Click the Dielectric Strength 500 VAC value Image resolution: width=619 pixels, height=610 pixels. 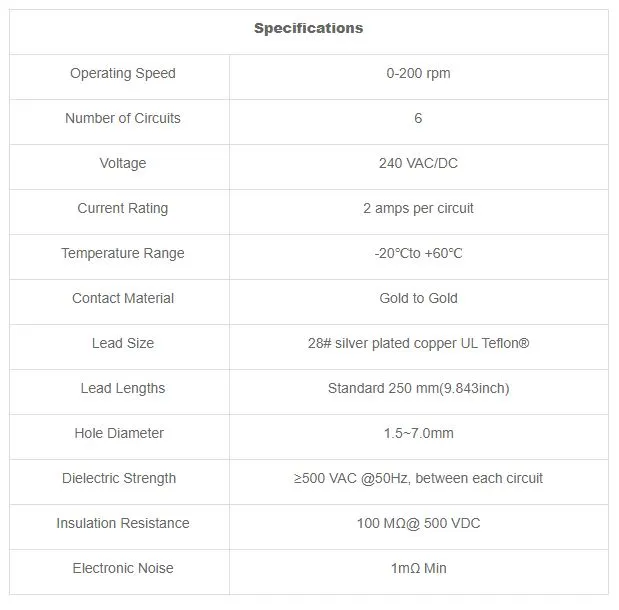click(x=418, y=478)
